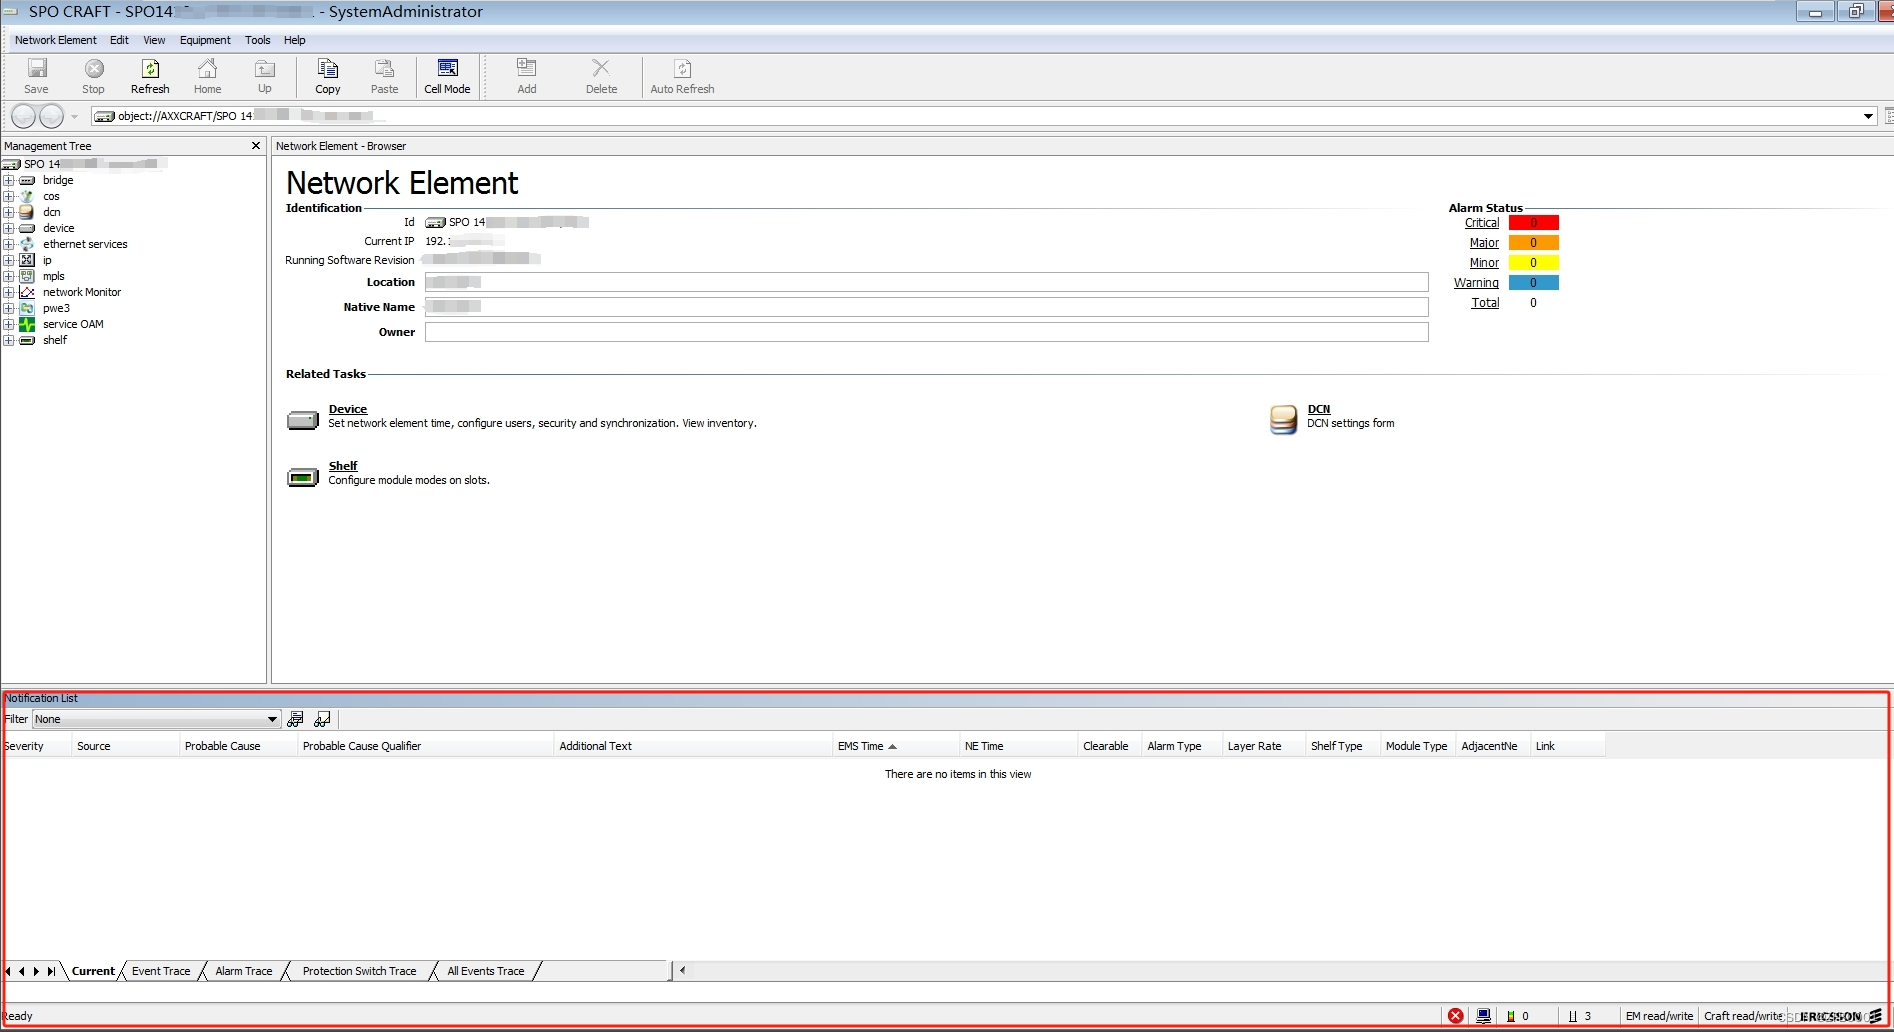Click the Save toolbar icon
This screenshot has width=1894, height=1032.
coord(37,76)
